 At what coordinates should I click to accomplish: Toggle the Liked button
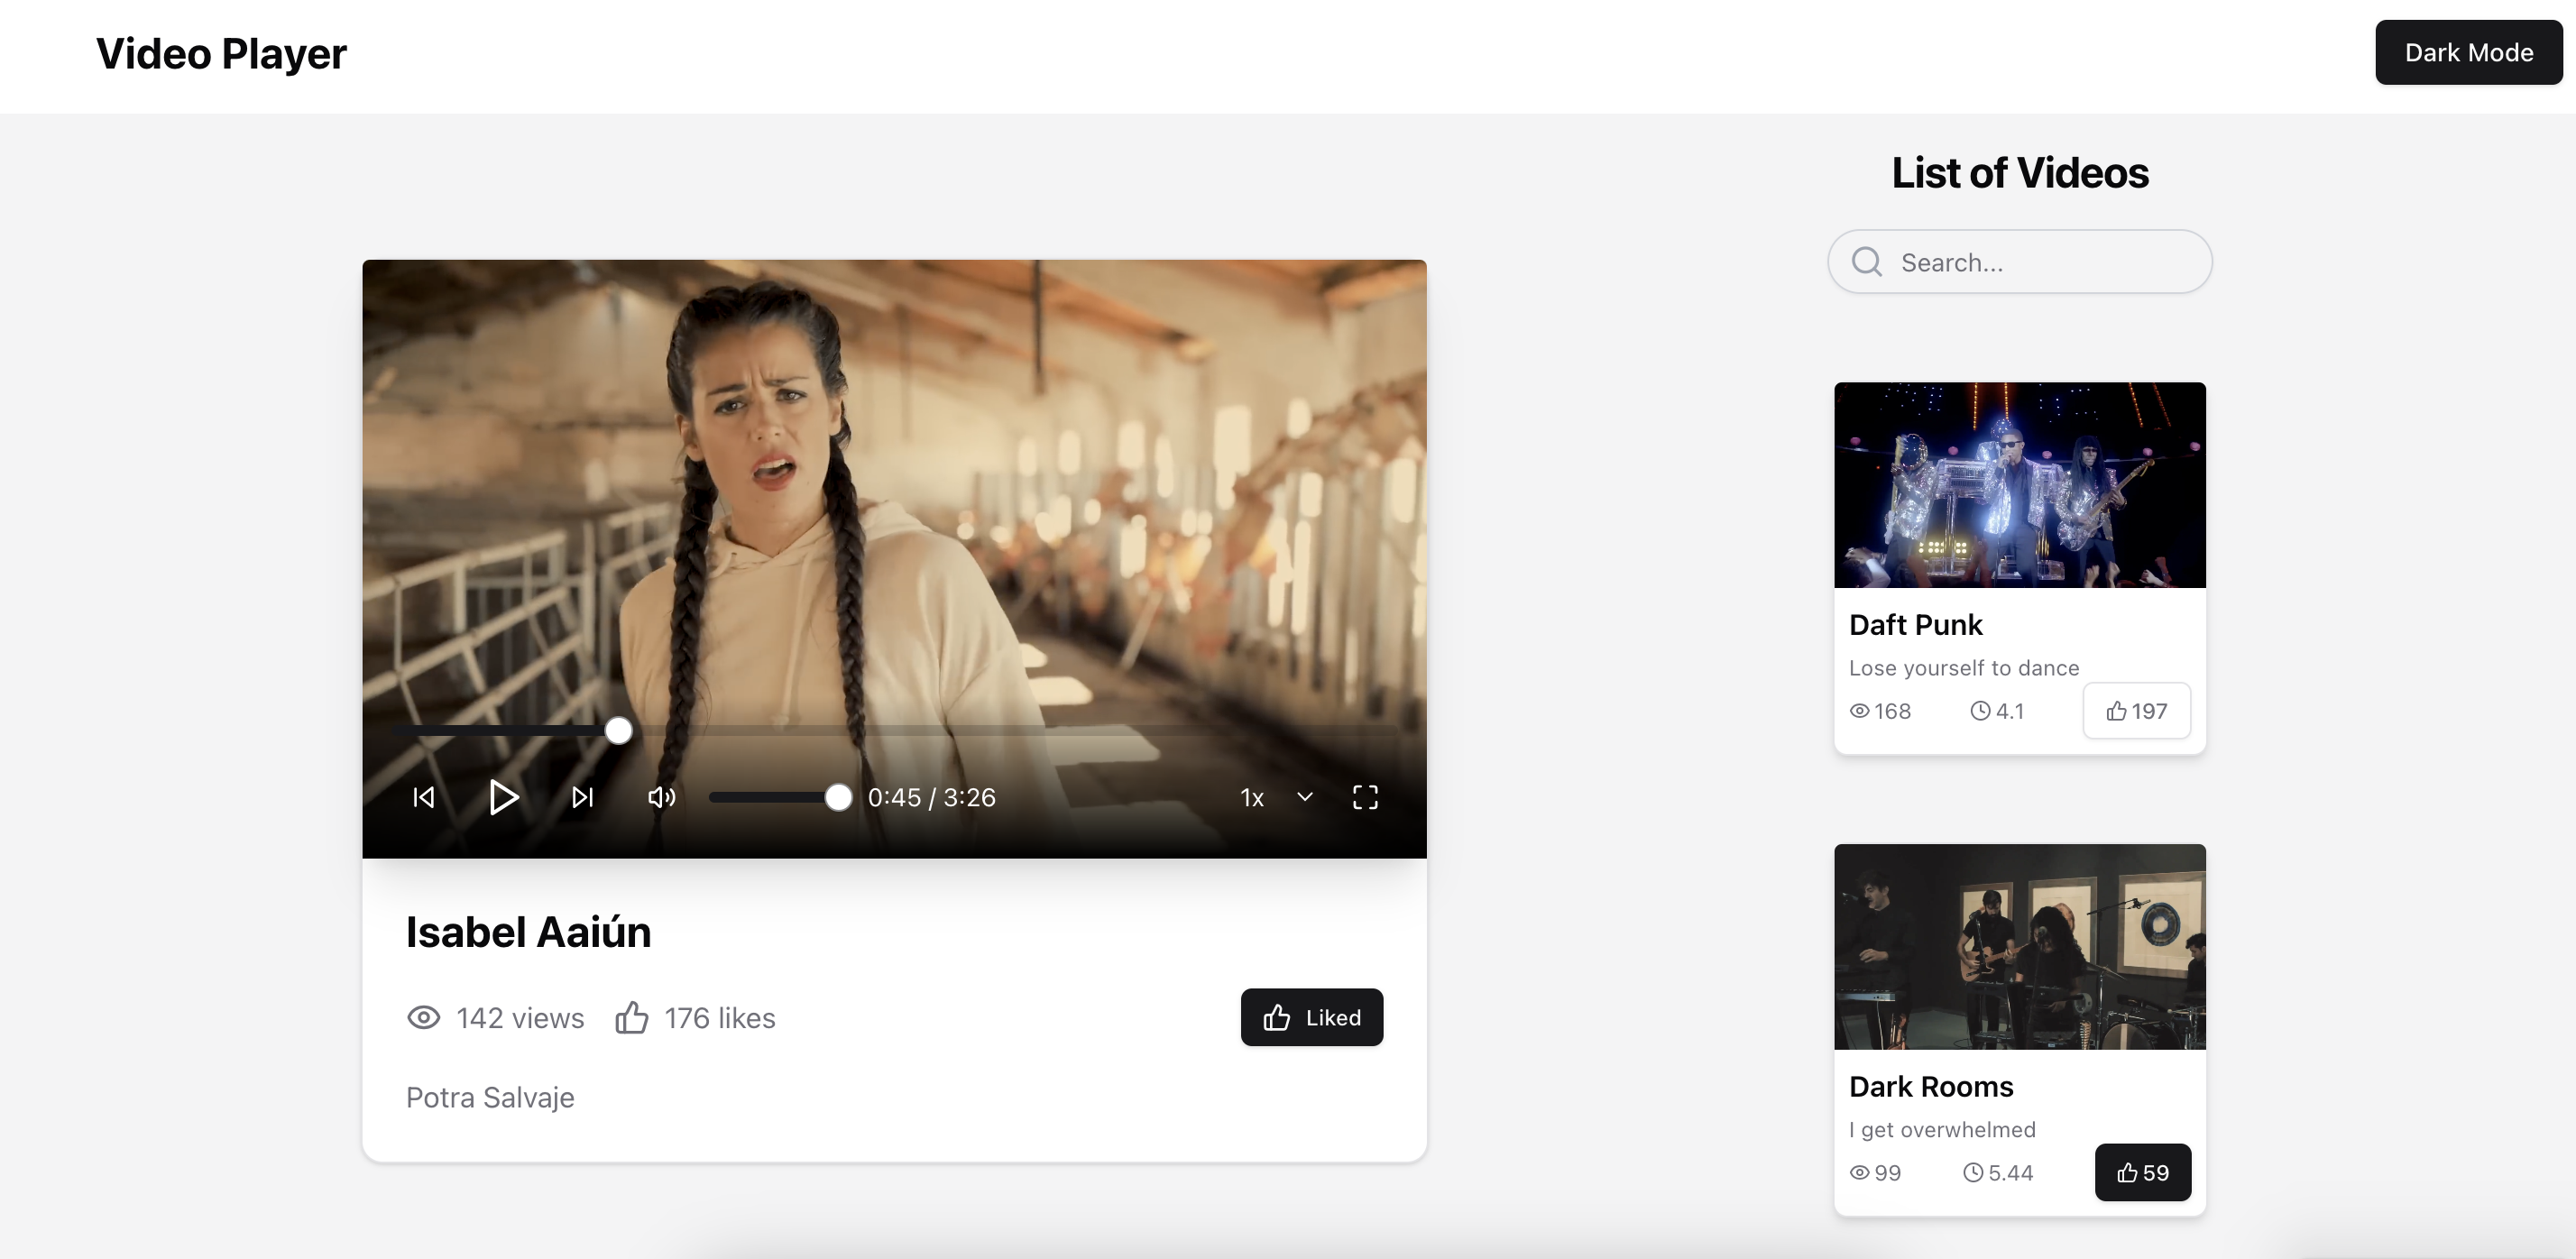pos(1311,1017)
